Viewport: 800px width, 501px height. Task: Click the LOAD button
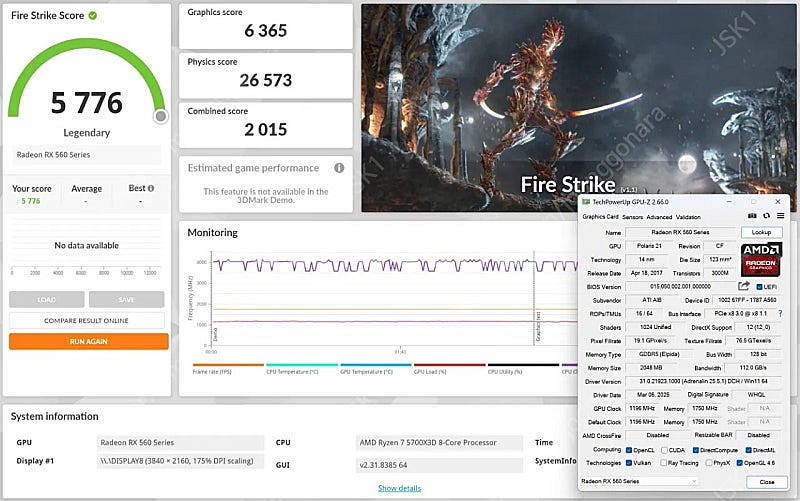pos(46,299)
